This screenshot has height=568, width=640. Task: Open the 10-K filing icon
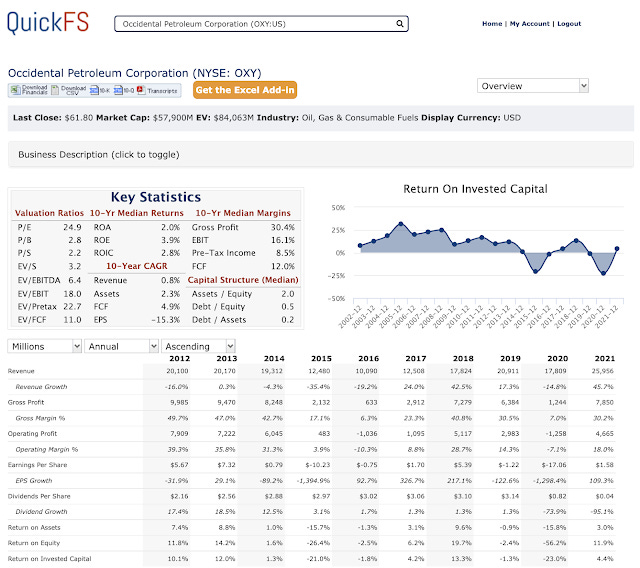click(94, 90)
